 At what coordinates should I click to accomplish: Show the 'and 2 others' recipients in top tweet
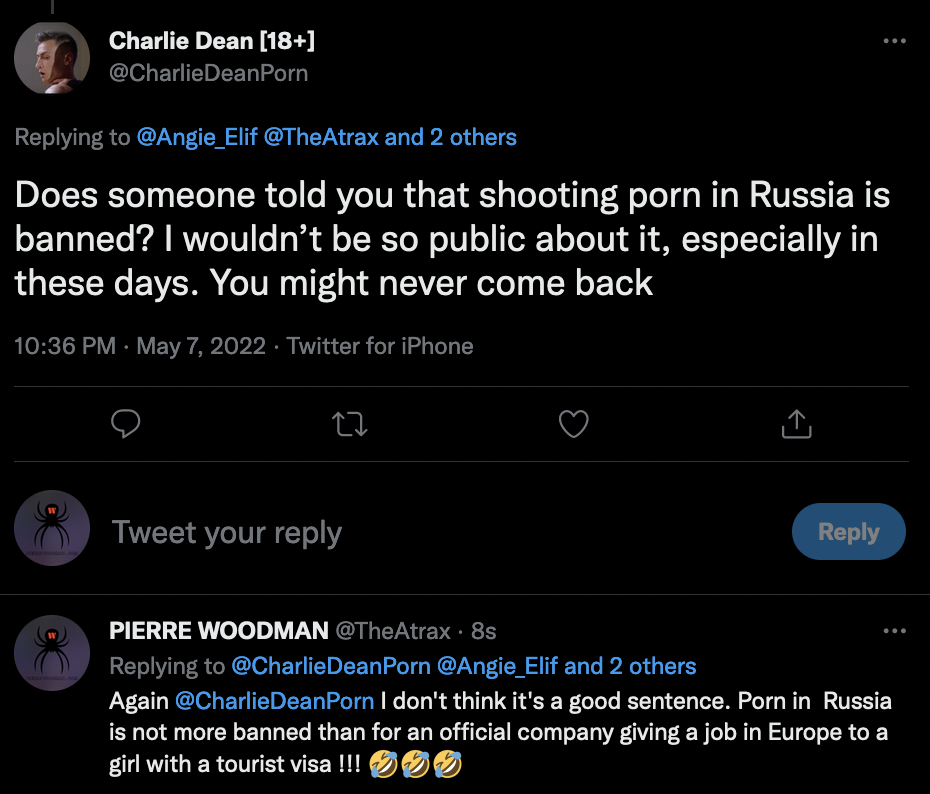click(451, 137)
